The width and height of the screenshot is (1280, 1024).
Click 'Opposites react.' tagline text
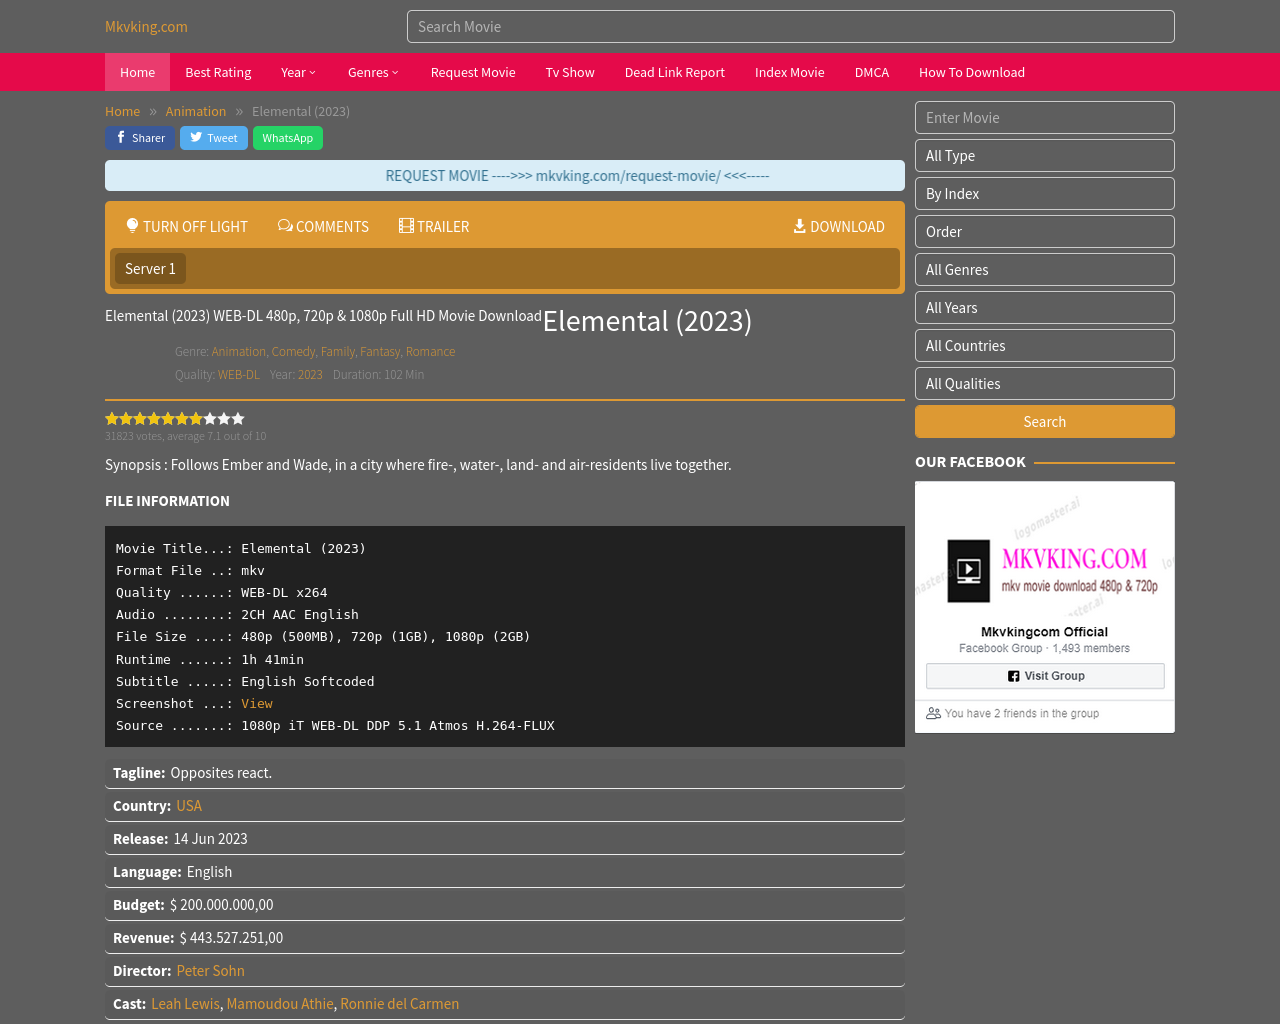point(221,773)
